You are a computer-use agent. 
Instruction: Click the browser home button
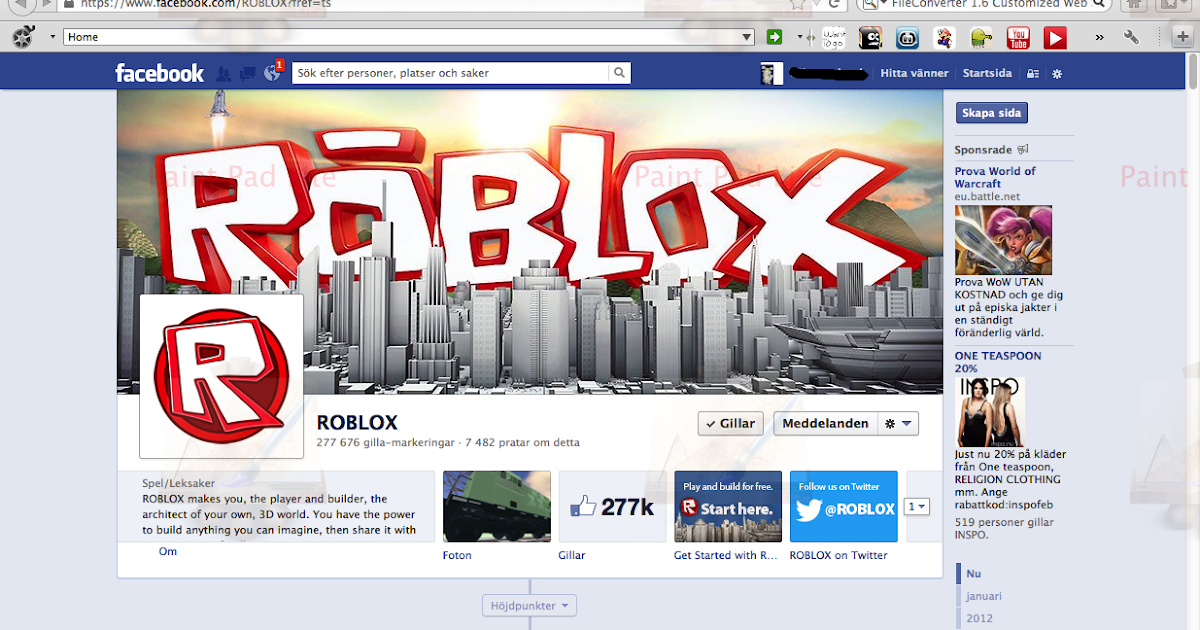[1132, 4]
